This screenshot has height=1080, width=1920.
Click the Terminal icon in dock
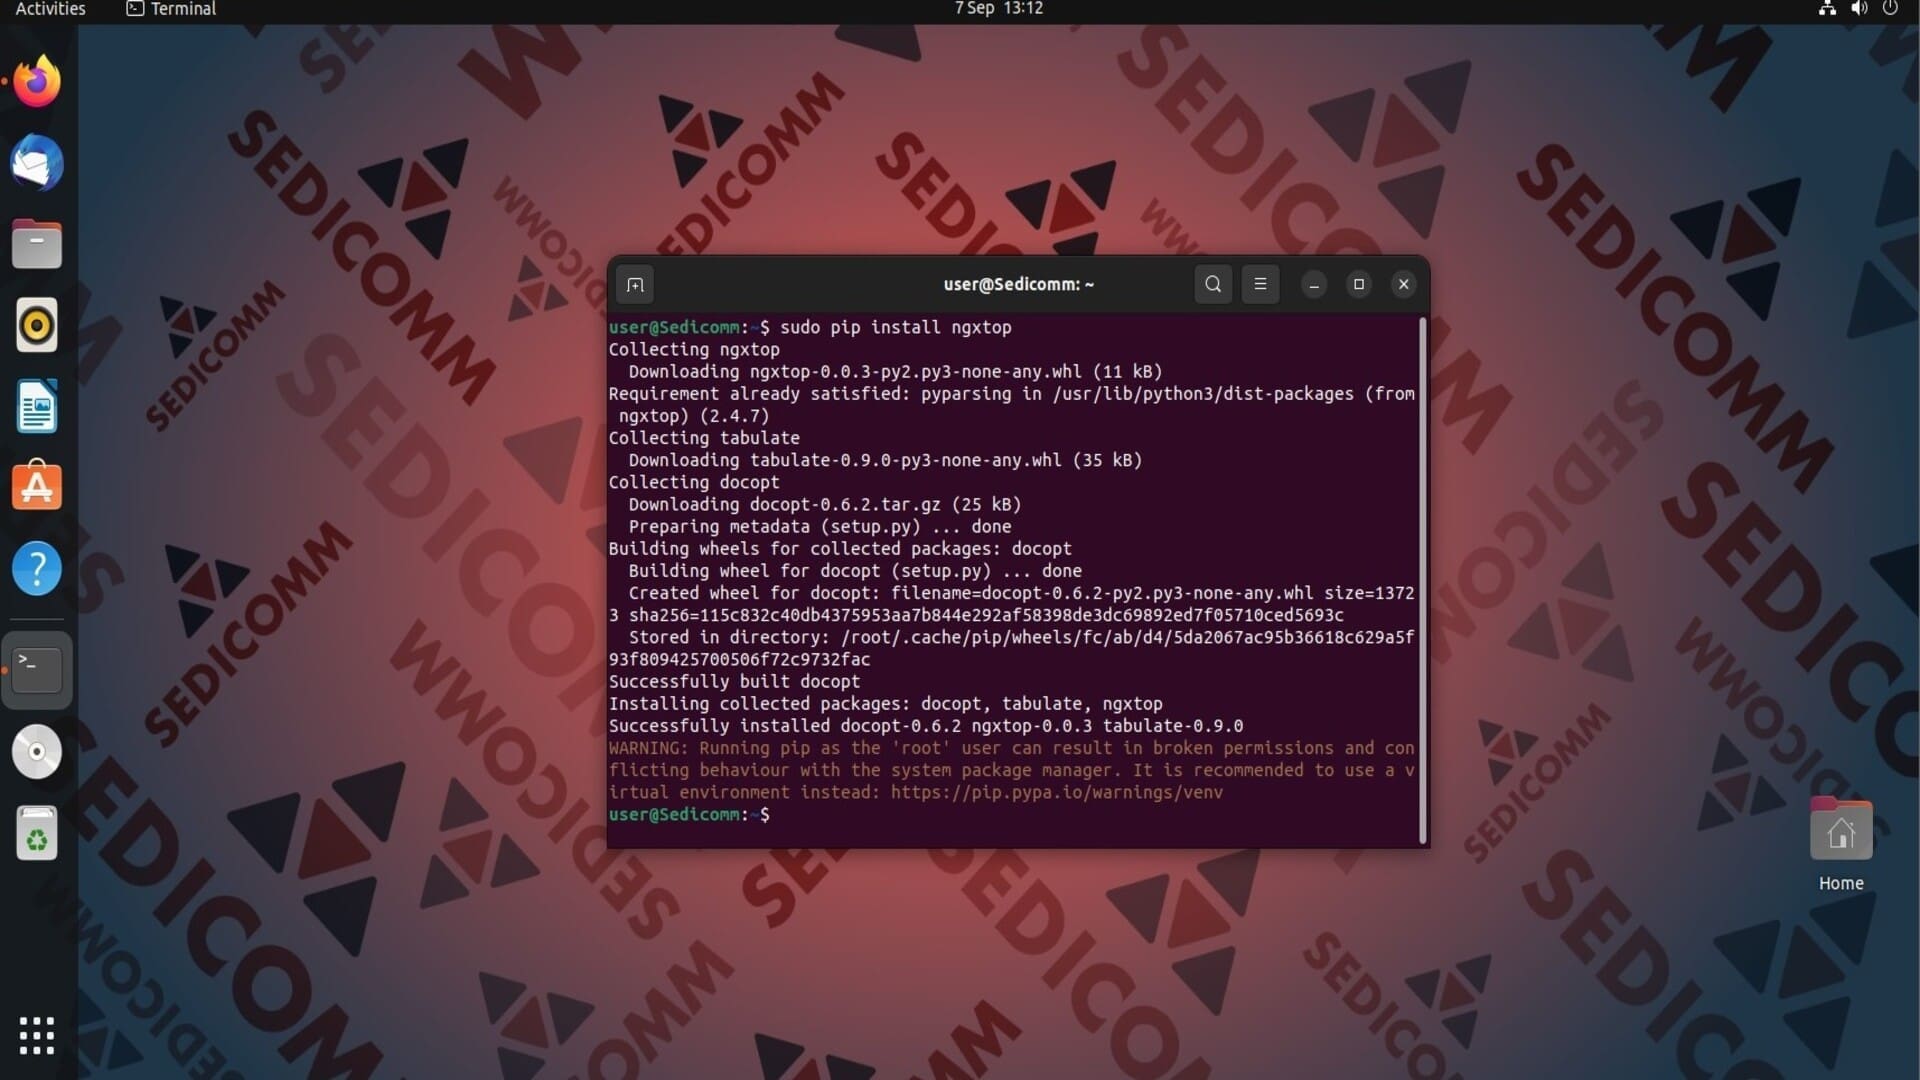coord(37,669)
